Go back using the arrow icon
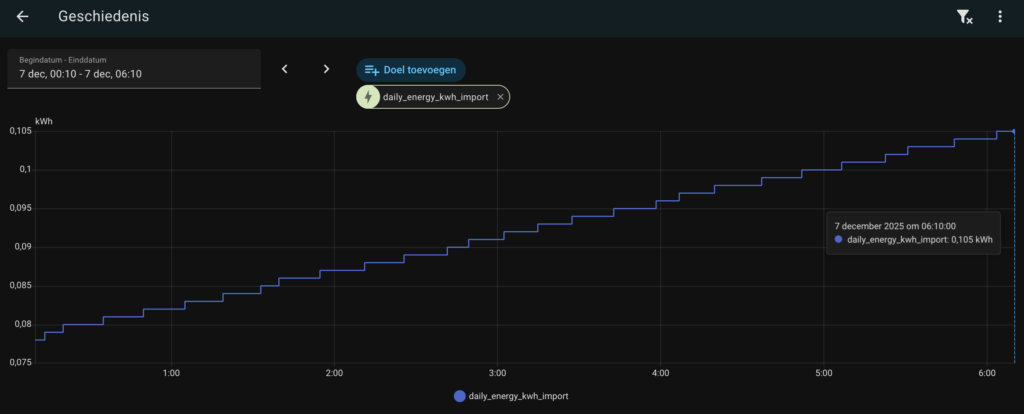 click(x=22, y=17)
